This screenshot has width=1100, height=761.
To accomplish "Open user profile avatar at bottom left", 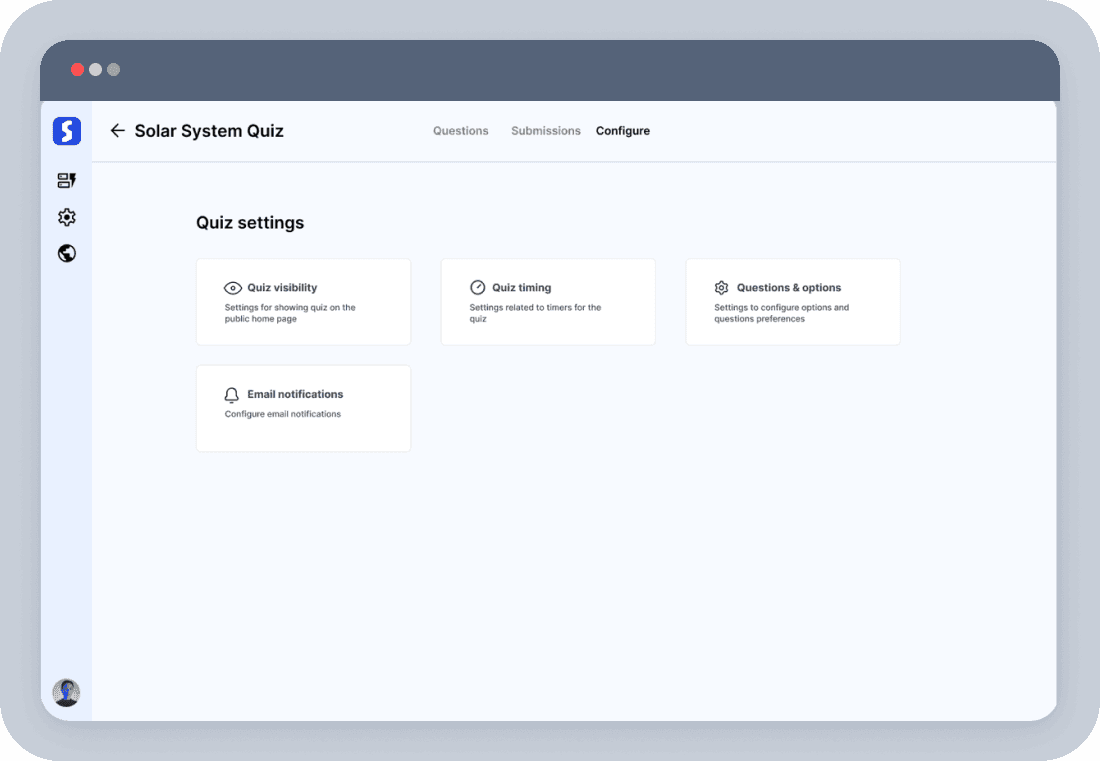I will [x=67, y=692].
